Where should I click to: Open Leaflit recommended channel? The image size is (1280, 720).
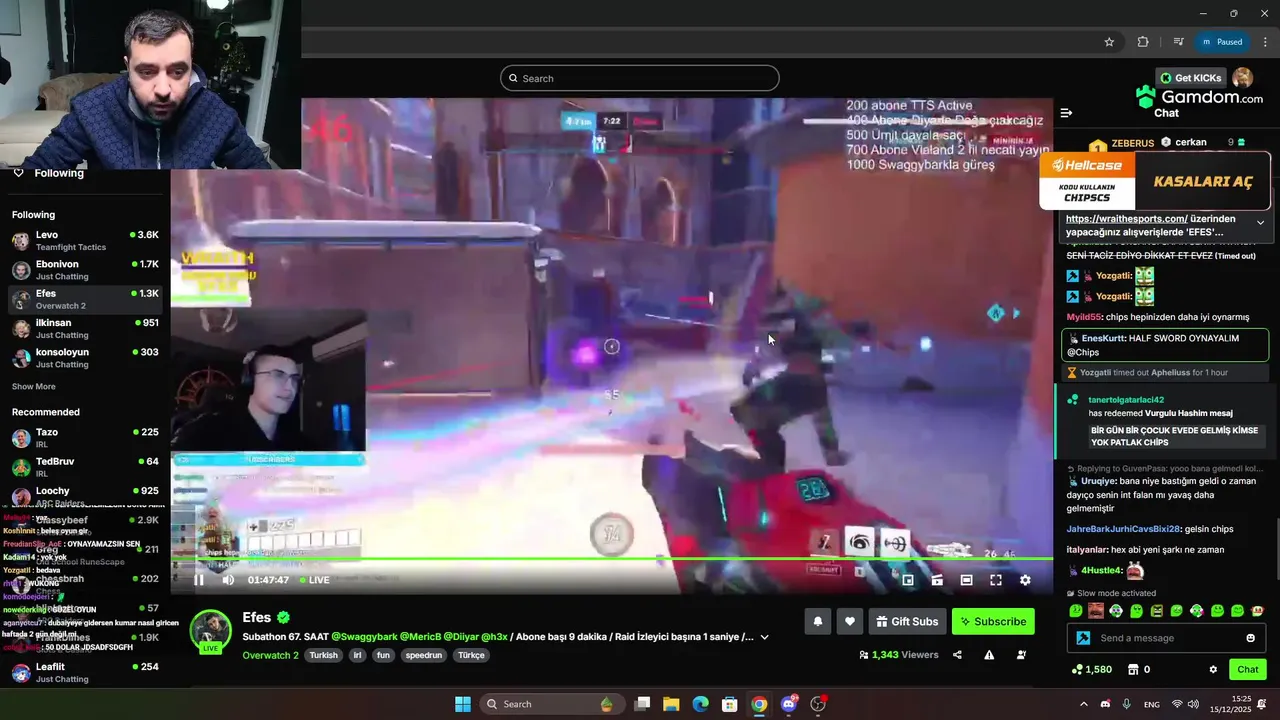tap(85, 672)
